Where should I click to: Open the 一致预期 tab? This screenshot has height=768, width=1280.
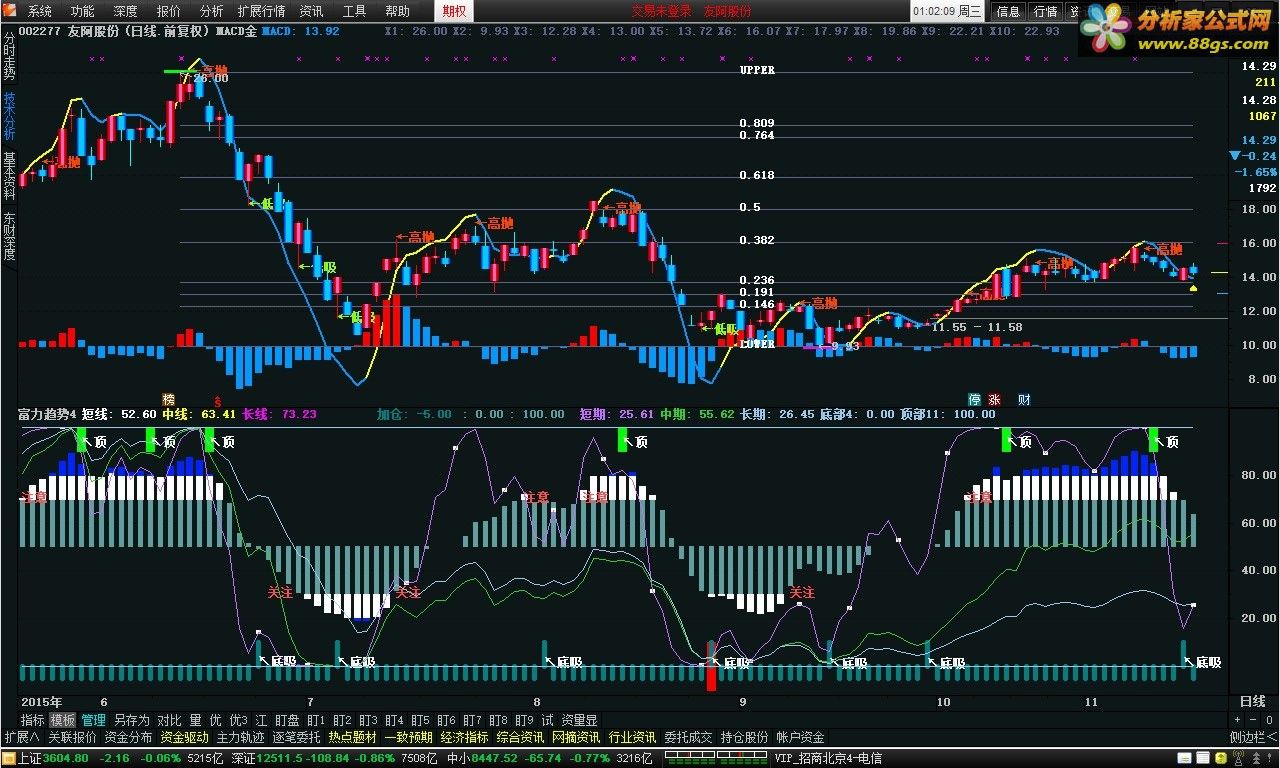pos(408,737)
